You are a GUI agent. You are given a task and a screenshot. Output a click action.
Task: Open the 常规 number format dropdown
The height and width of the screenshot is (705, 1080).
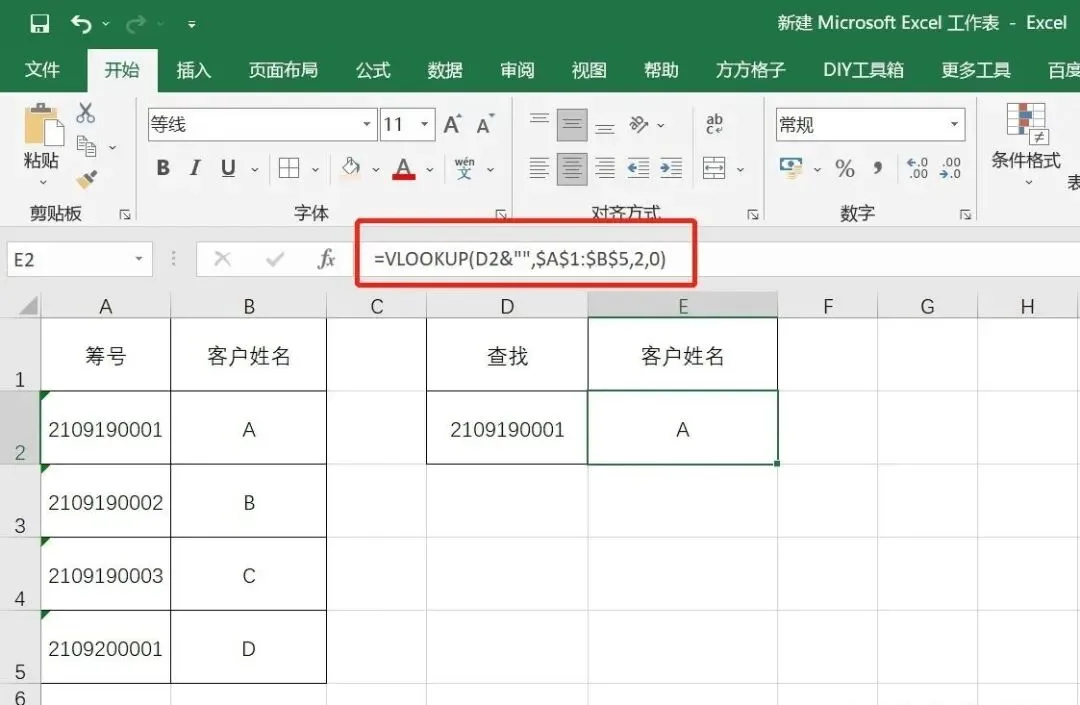[x=955, y=125]
